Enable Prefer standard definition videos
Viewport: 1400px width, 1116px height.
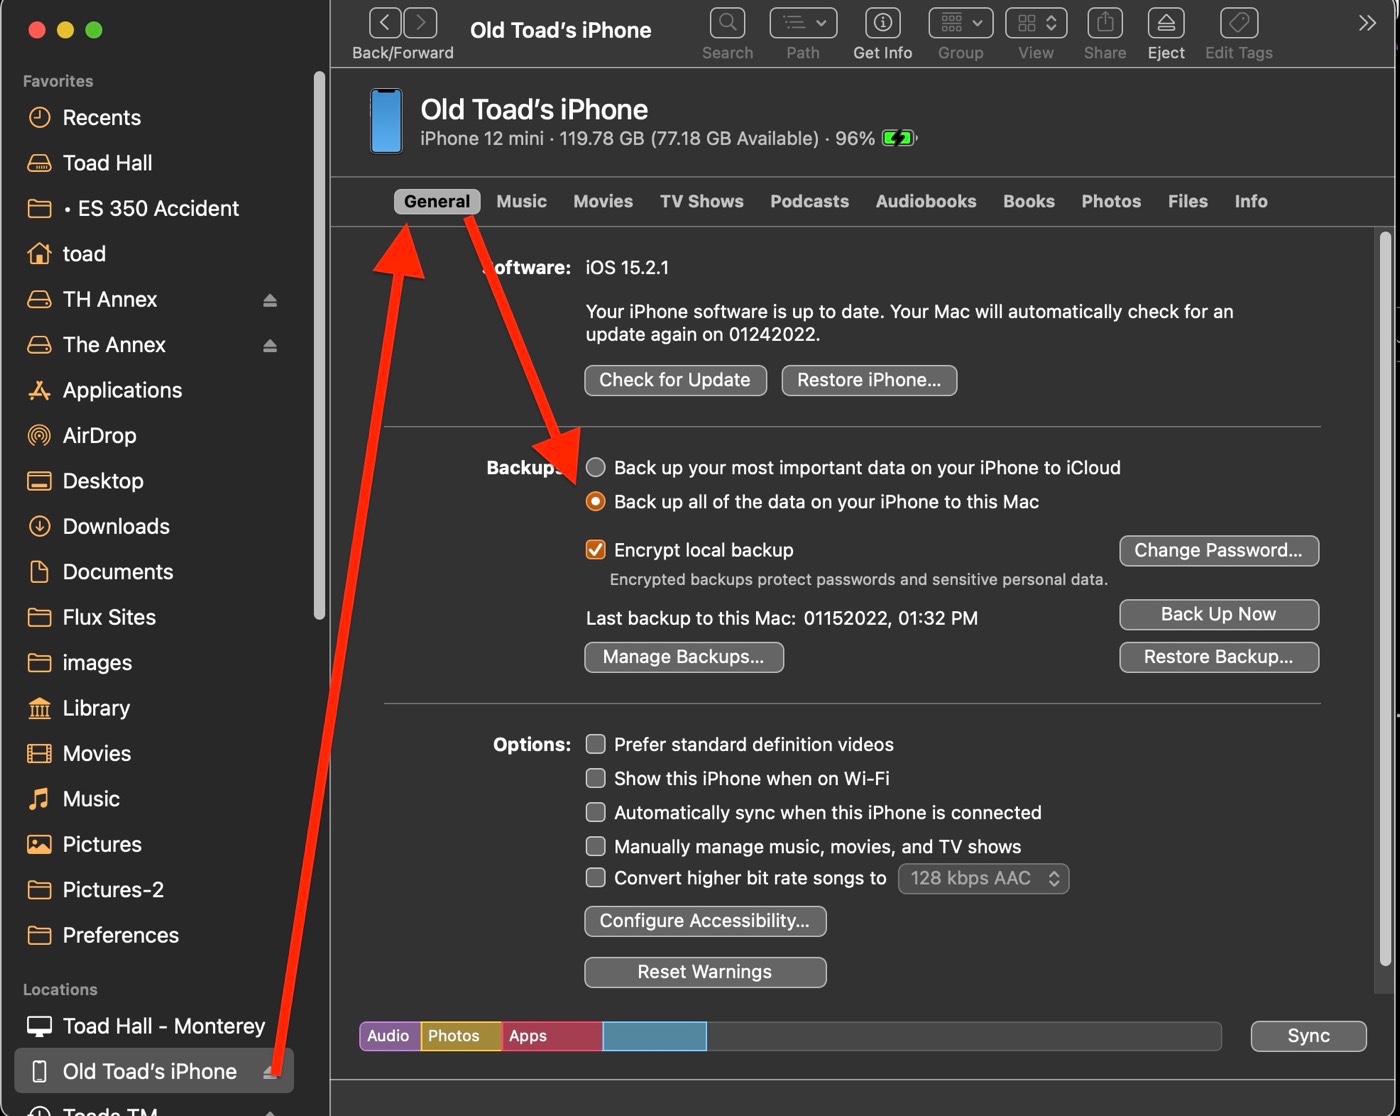coord(595,744)
